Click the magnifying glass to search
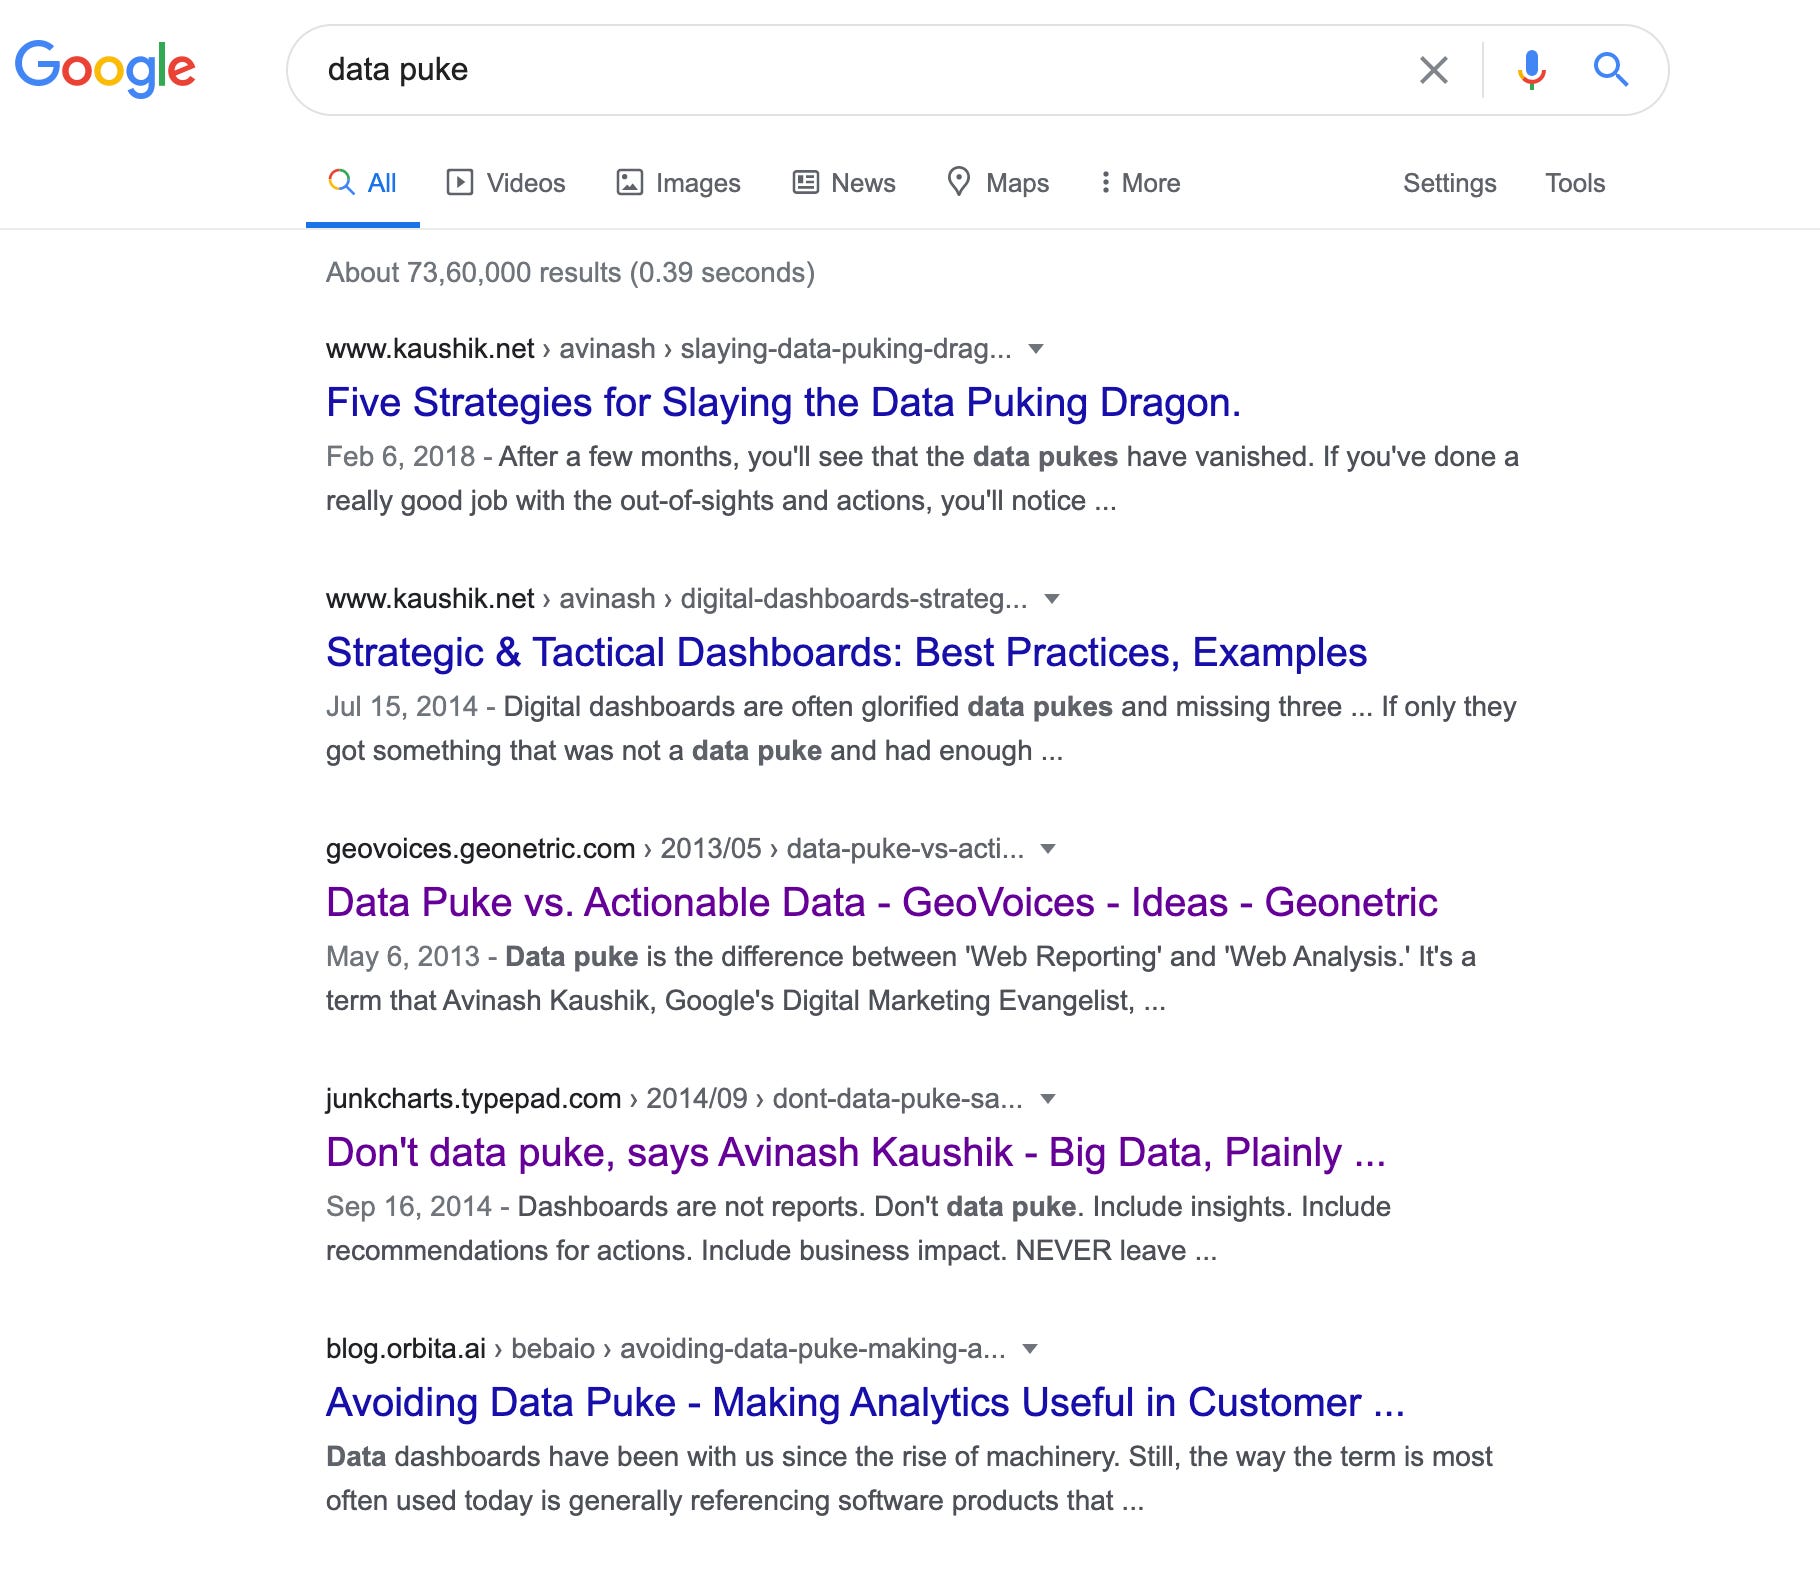The image size is (1820, 1584). (1611, 70)
